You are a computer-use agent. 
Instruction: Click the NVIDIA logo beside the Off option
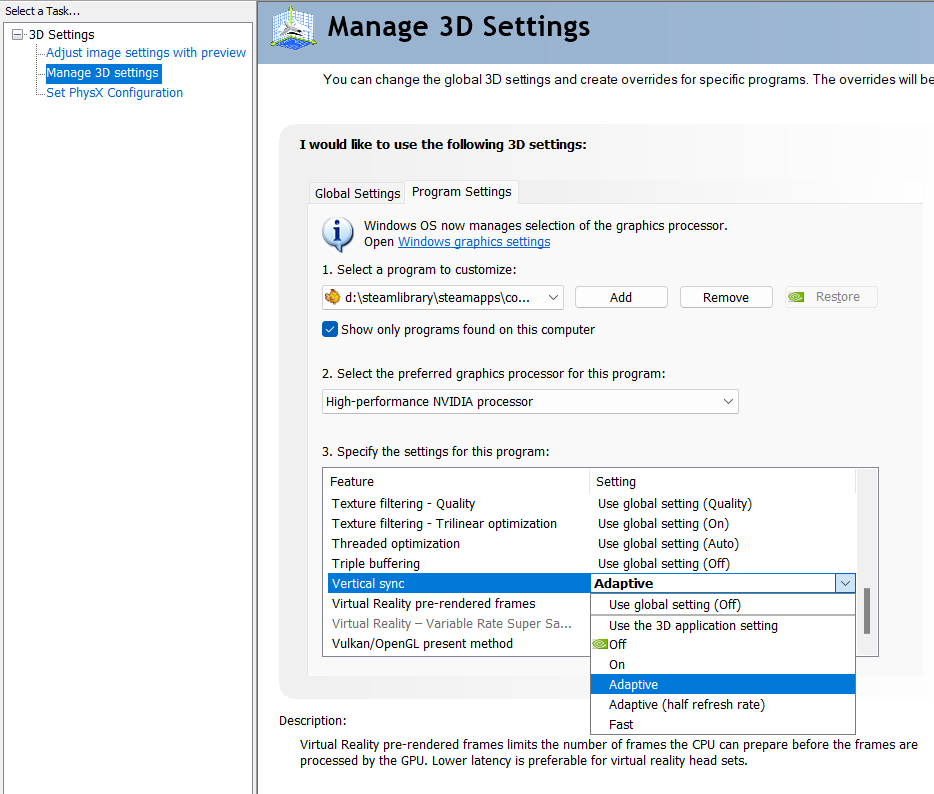[600, 645]
